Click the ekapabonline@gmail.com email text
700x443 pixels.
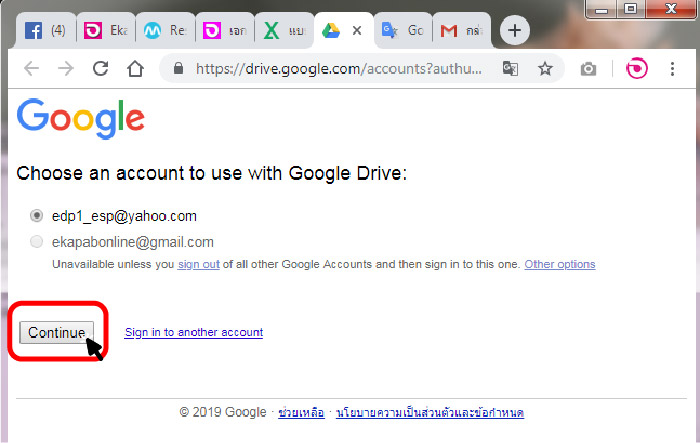point(133,242)
